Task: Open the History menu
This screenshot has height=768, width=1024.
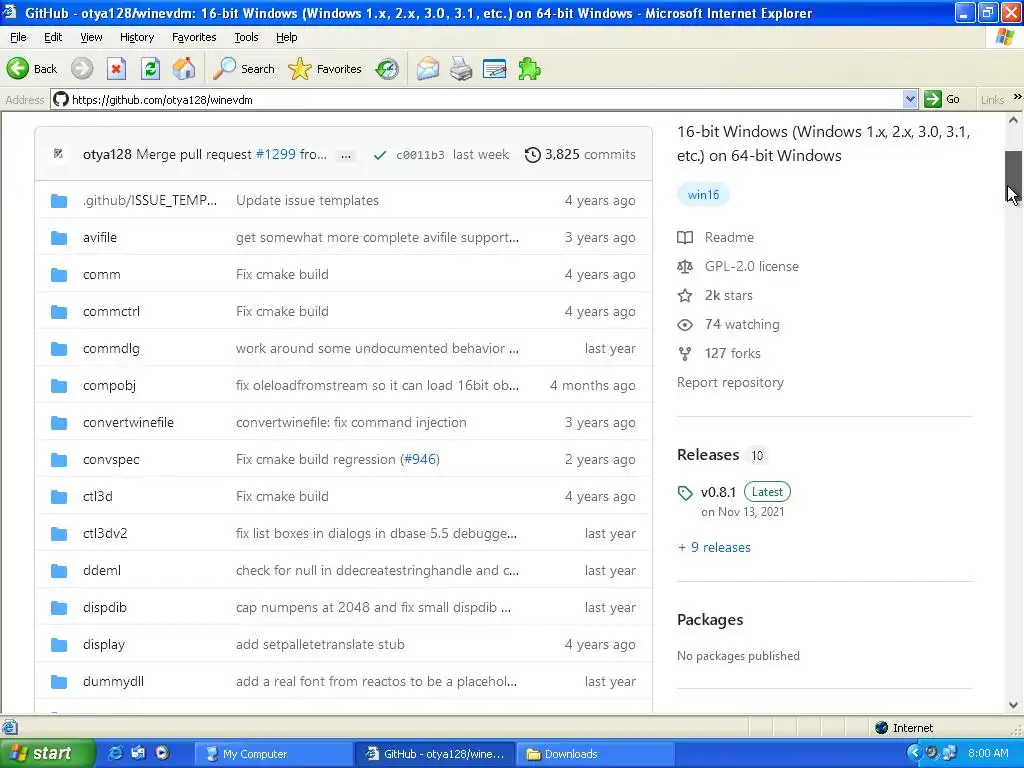Action: [136, 37]
